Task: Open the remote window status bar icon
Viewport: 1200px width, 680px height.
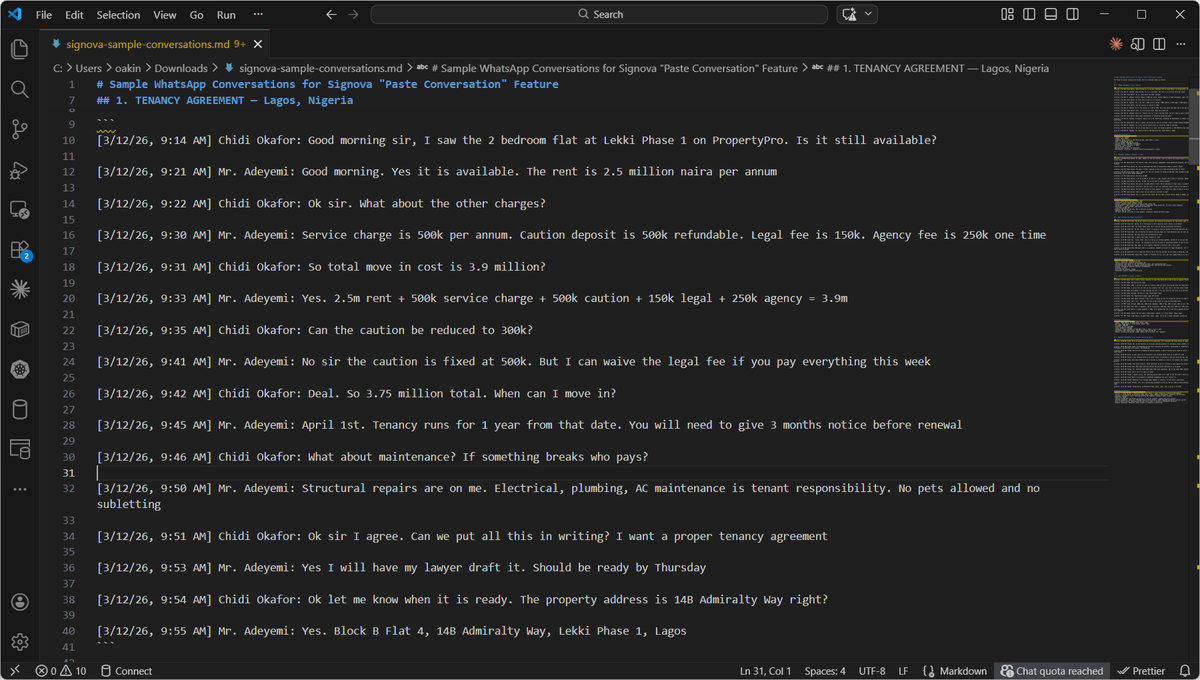Action: coord(14,671)
